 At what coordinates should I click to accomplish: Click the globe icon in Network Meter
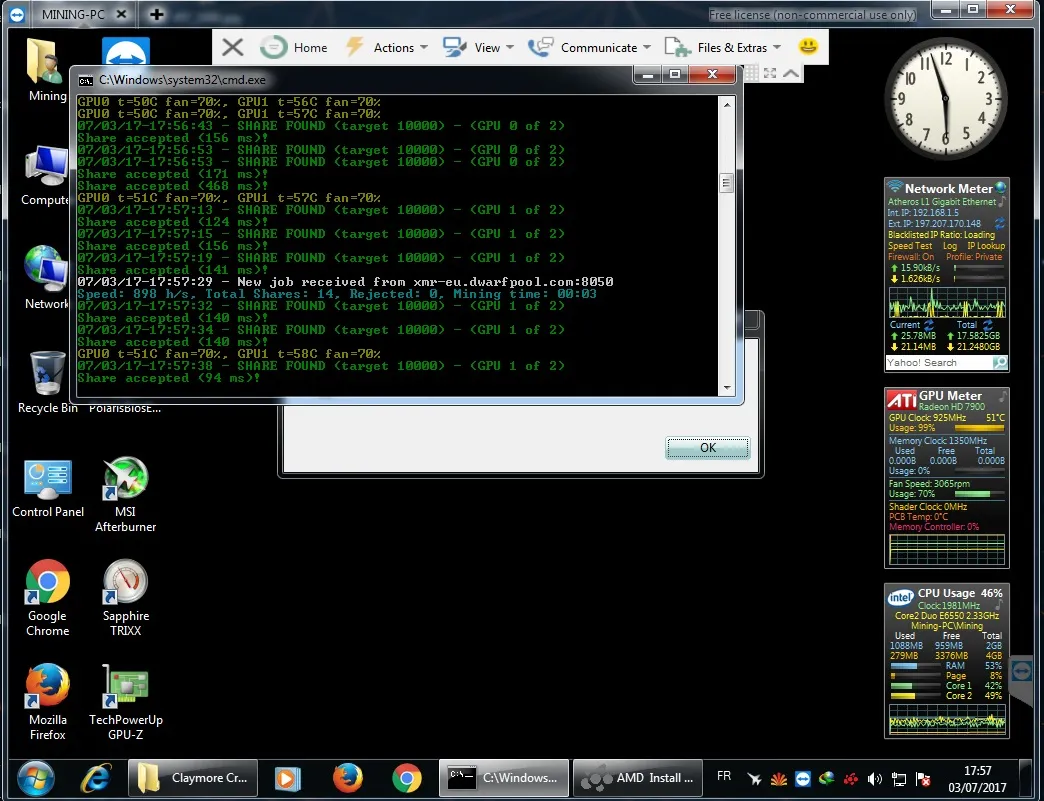tap(1000, 187)
